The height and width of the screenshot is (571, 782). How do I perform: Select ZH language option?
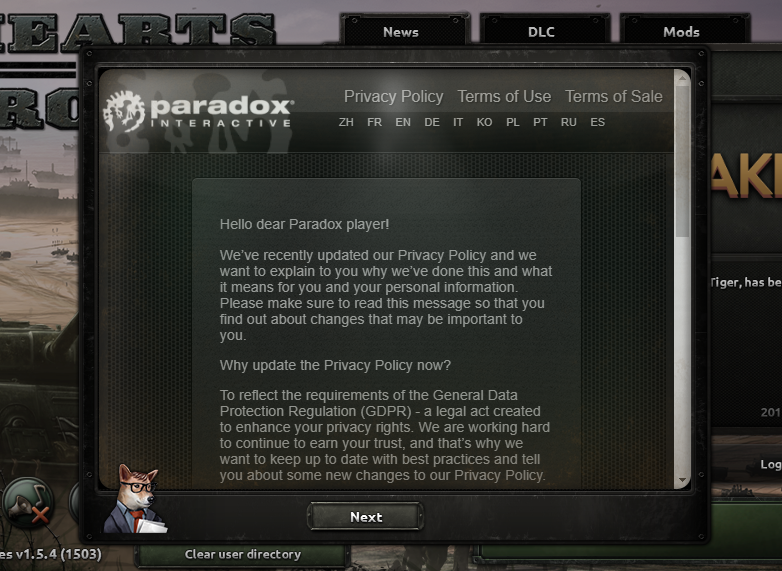(346, 122)
